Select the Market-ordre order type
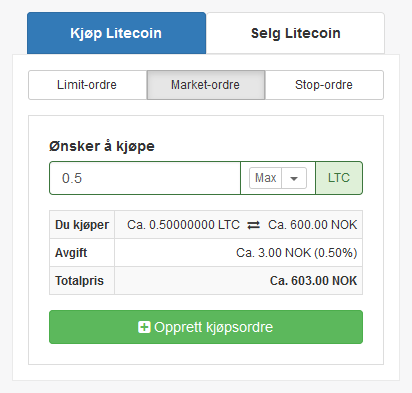 point(206,85)
